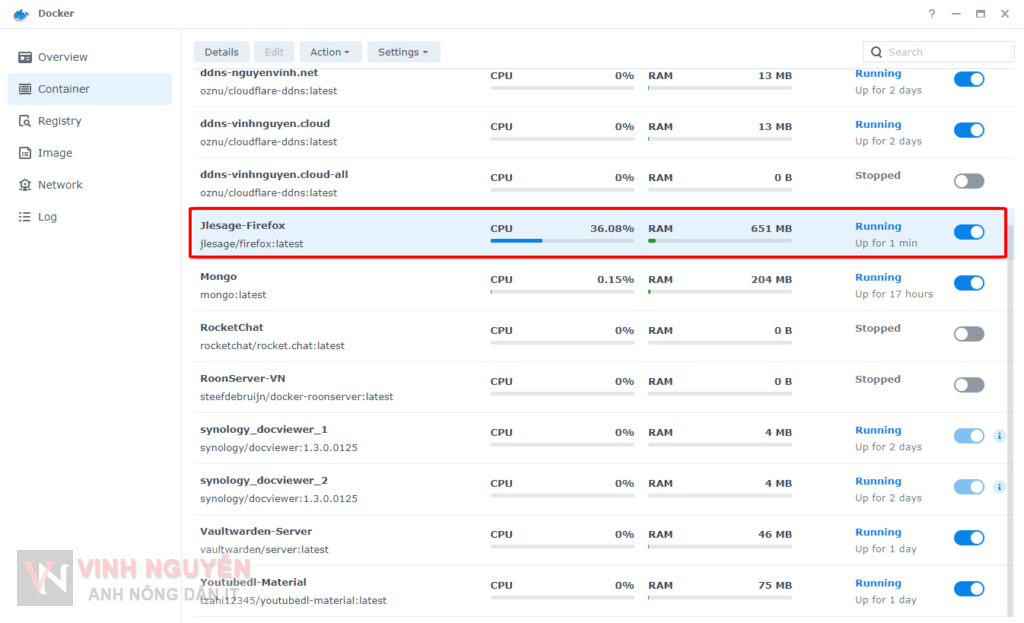
Task: Click the Details button
Action: point(221,51)
